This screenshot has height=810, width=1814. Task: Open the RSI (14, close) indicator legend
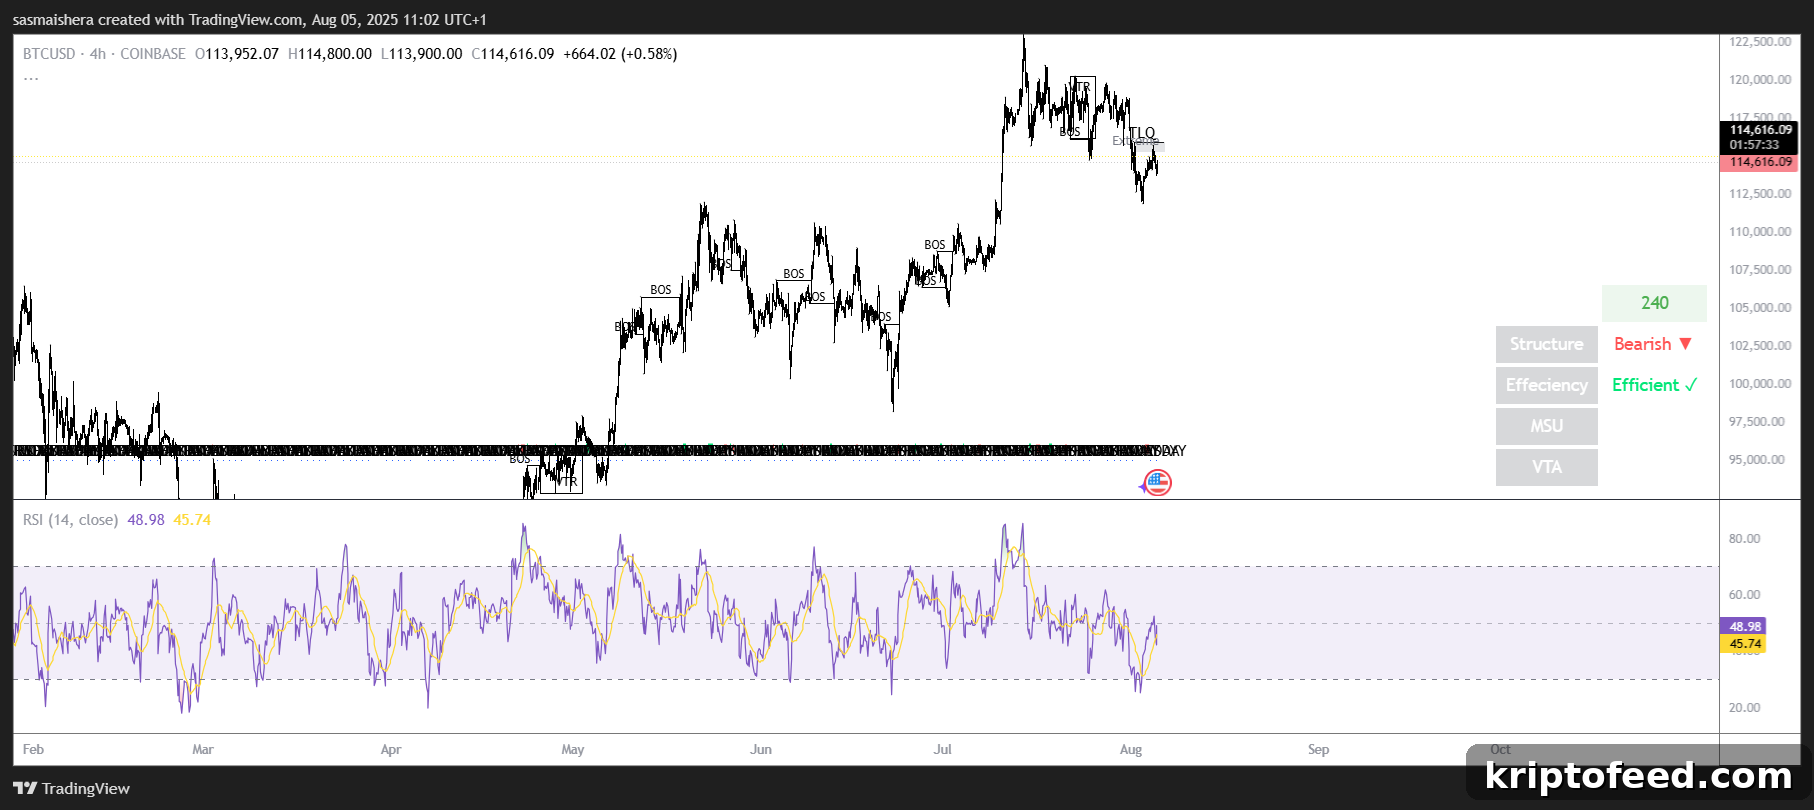pos(70,520)
